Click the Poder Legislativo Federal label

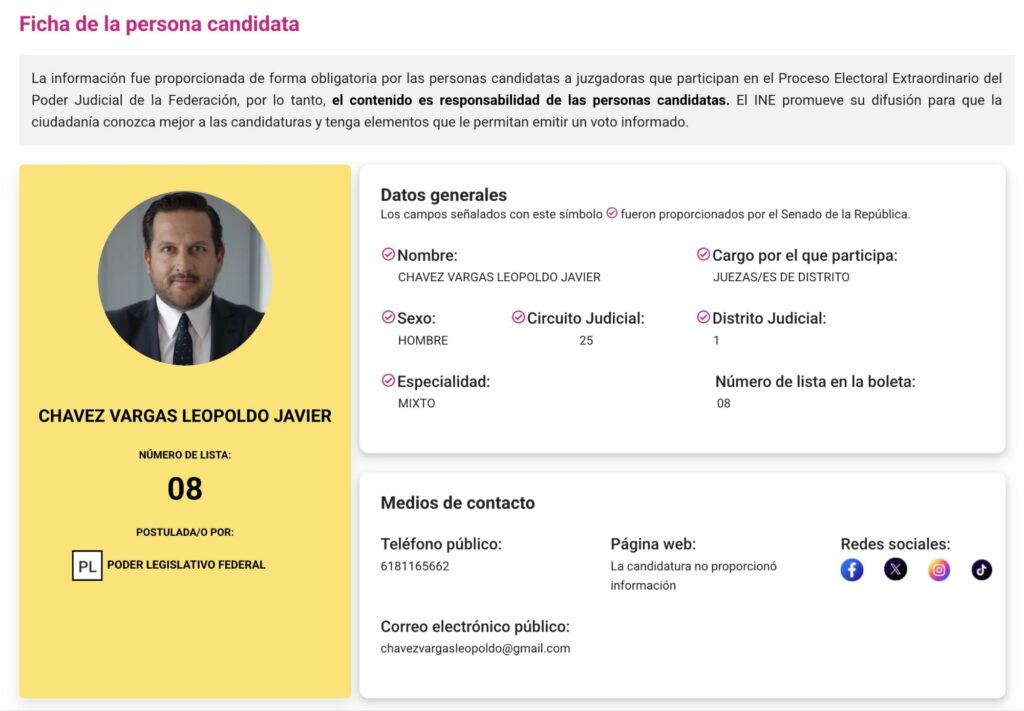coord(186,565)
